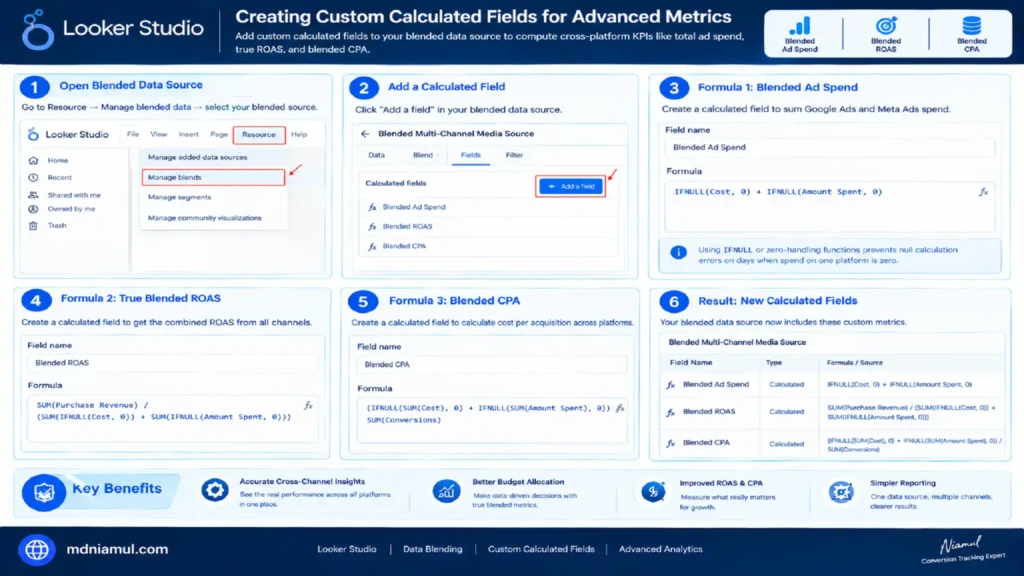Click fx icon in Blended ROAS result row

pyautogui.click(x=671, y=412)
